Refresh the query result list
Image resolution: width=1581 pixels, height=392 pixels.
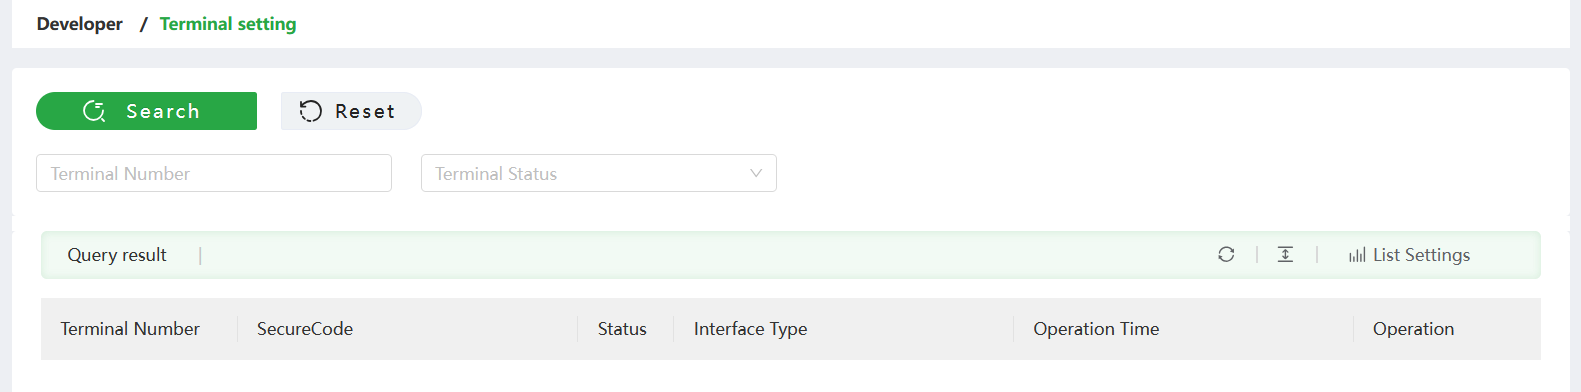pyautogui.click(x=1226, y=254)
